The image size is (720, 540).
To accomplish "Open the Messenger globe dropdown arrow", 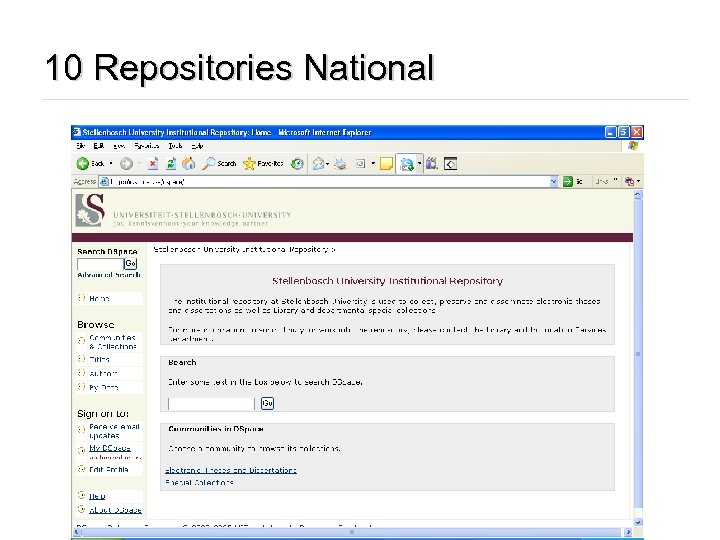I will pos(419,164).
